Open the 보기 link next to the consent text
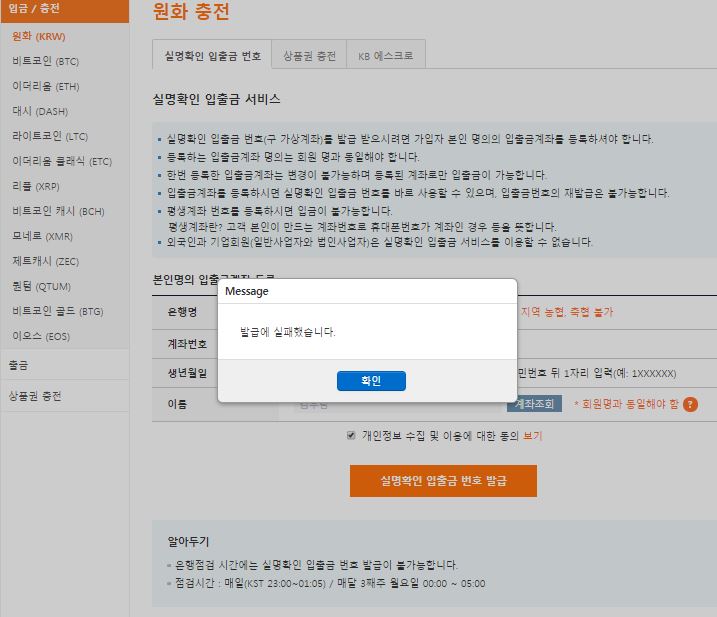This screenshot has height=617, width=717. pos(533,436)
